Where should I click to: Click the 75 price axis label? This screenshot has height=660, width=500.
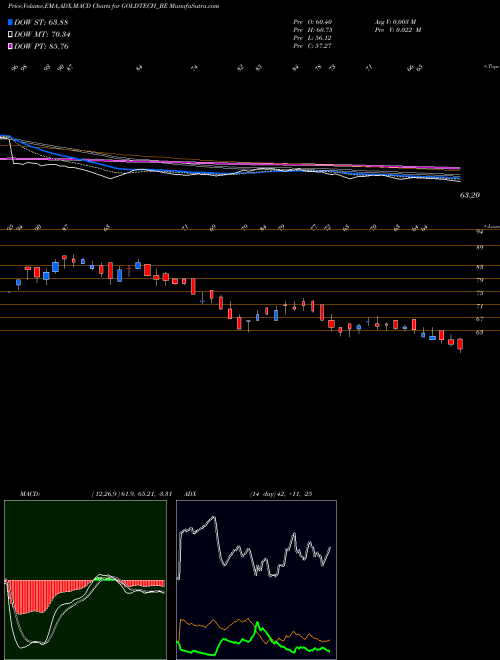(479, 293)
